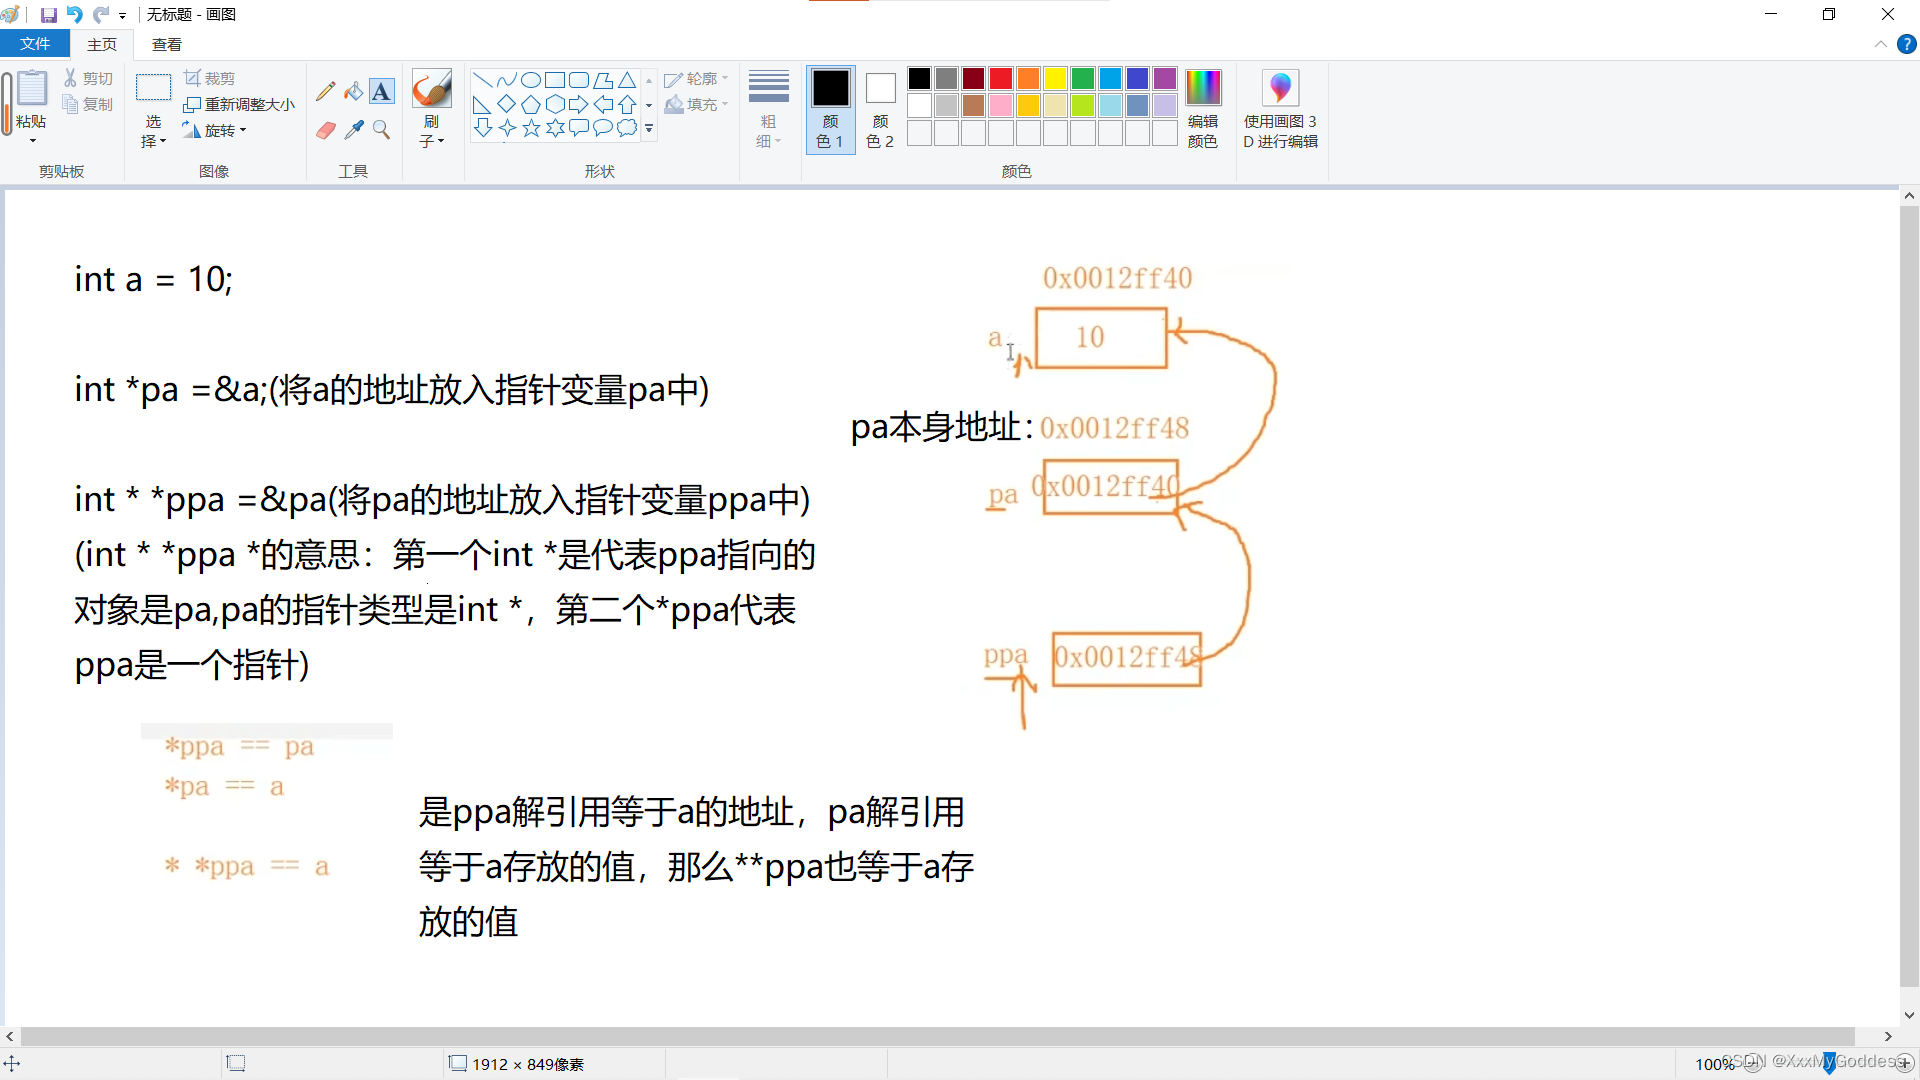
Task: Activate Color 1 foreground selector
Action: point(830,108)
